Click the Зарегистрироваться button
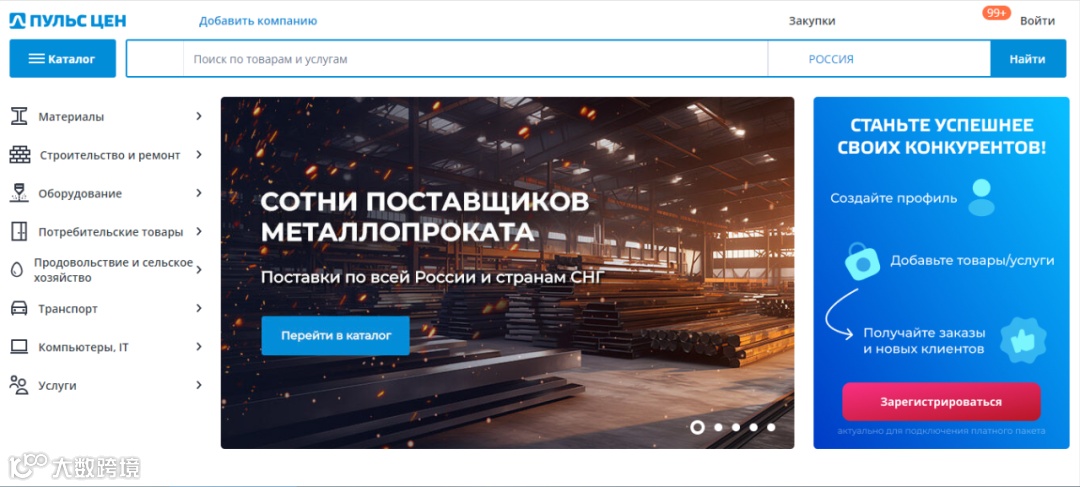Viewport: 1080px width, 487px height. (x=941, y=402)
